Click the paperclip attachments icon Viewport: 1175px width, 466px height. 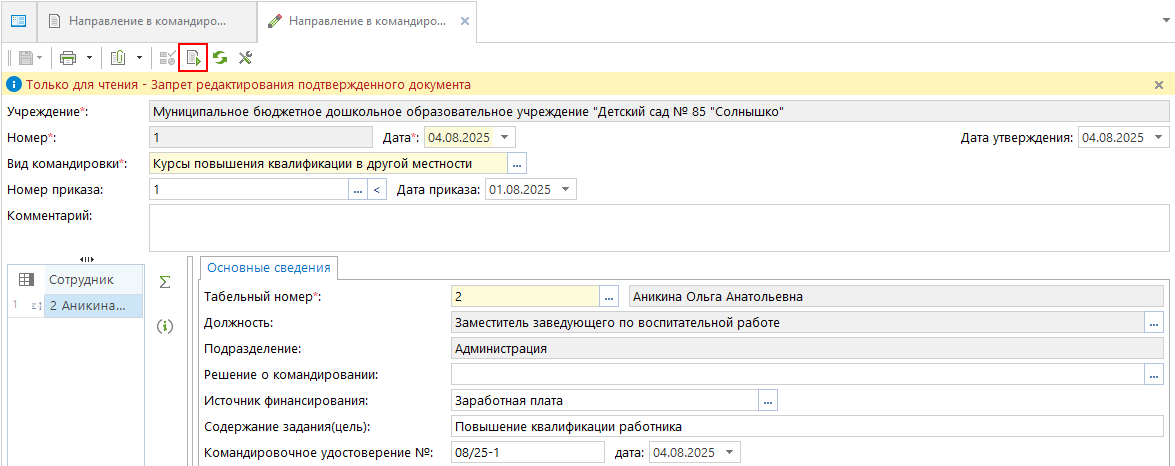tap(118, 58)
